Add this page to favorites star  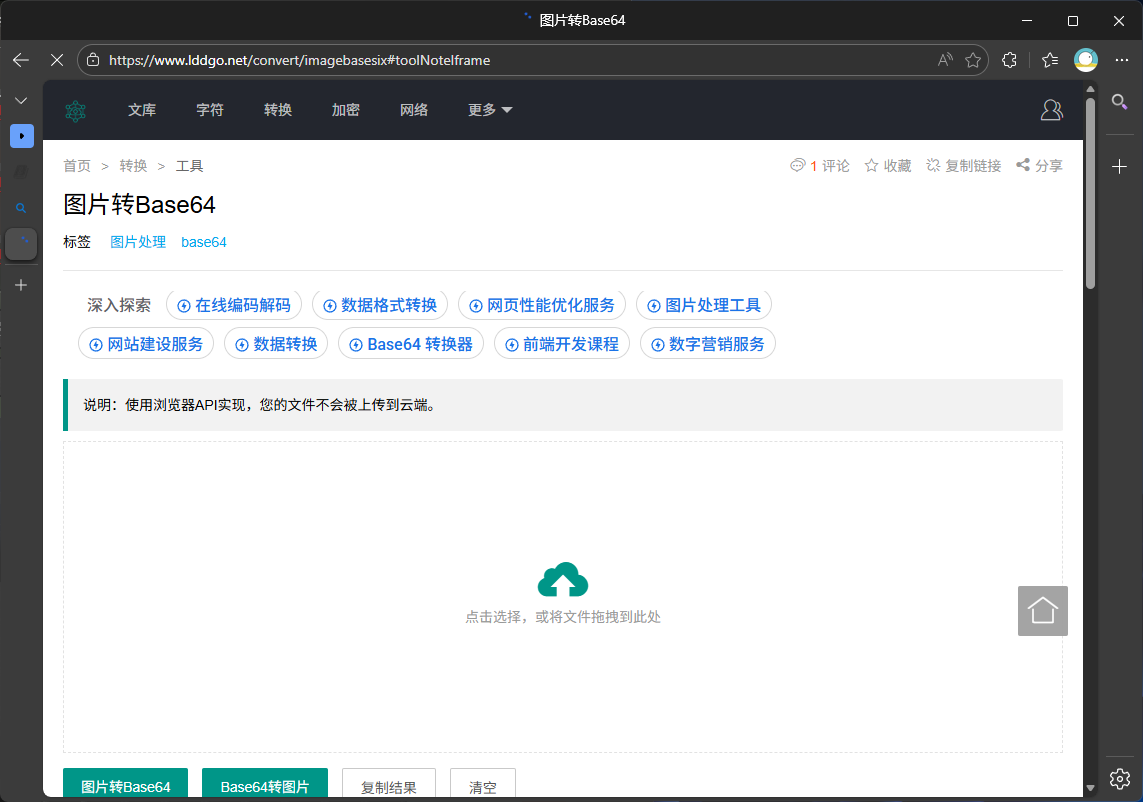[x=972, y=60]
